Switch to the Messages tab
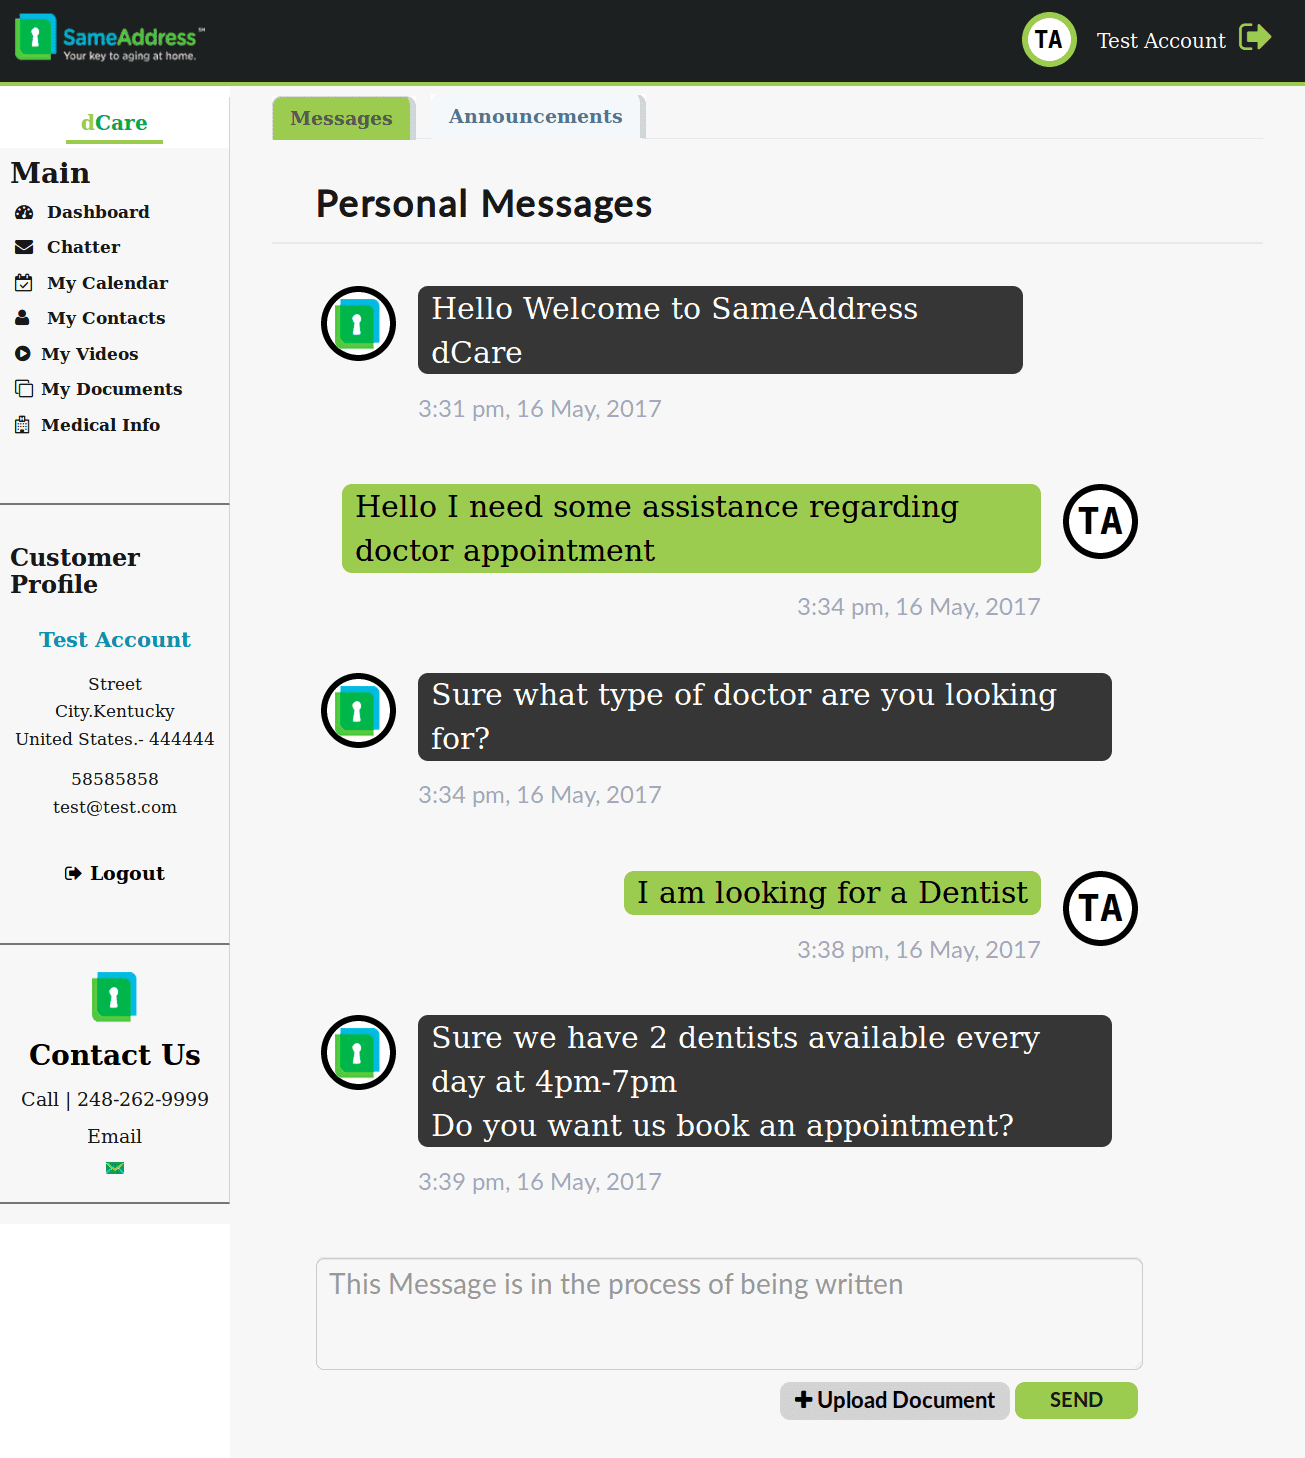 [341, 118]
